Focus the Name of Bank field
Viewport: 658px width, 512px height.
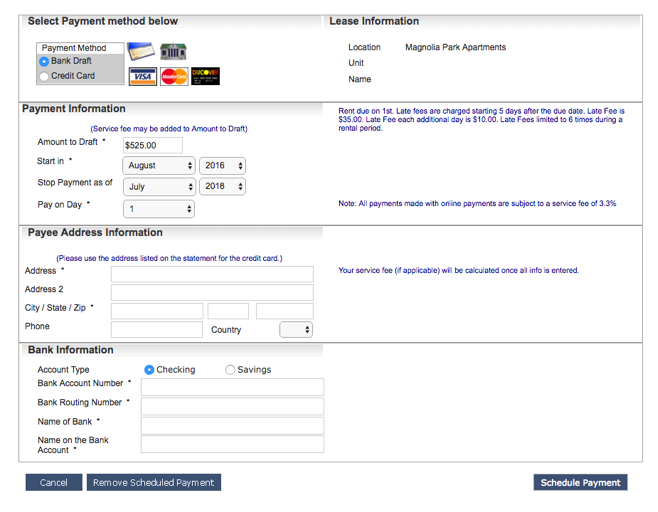(x=232, y=425)
